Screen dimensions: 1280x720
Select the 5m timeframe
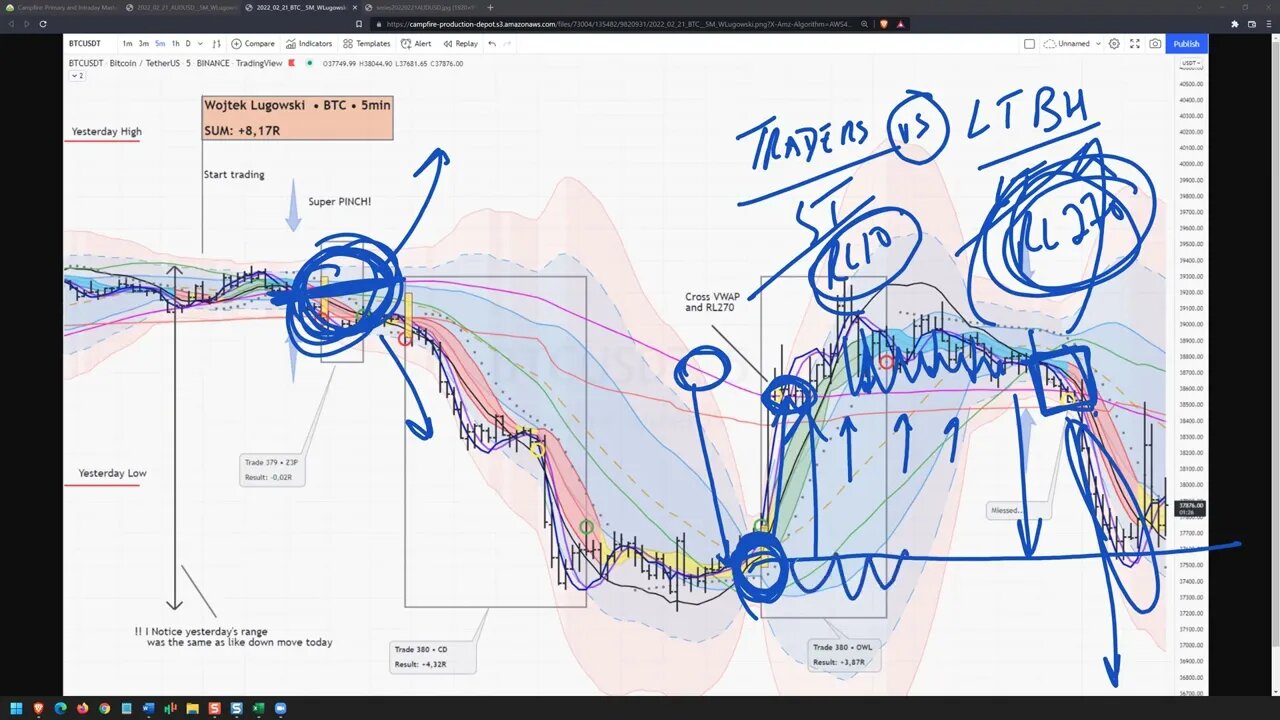[x=160, y=44]
